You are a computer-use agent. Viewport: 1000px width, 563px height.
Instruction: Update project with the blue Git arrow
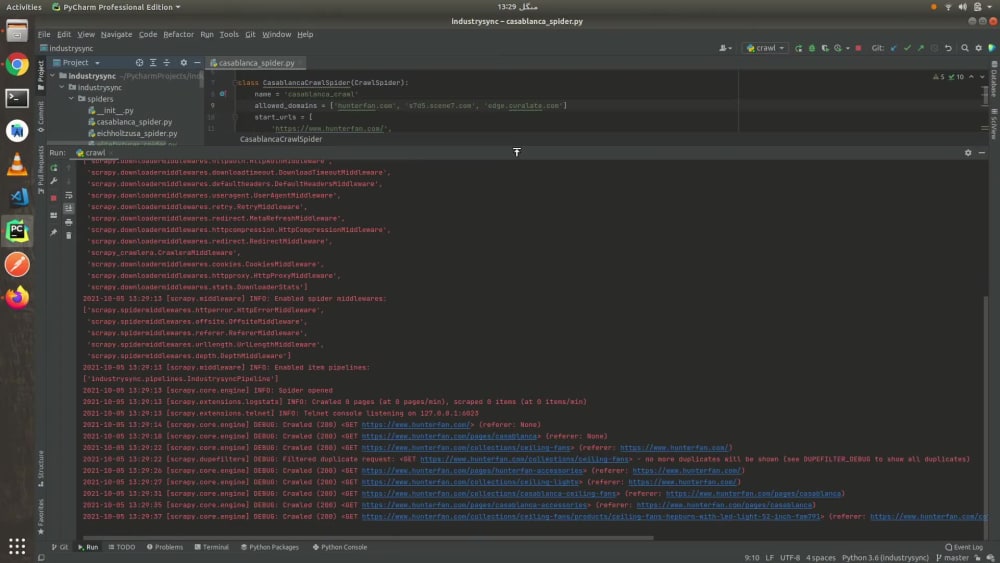point(893,48)
